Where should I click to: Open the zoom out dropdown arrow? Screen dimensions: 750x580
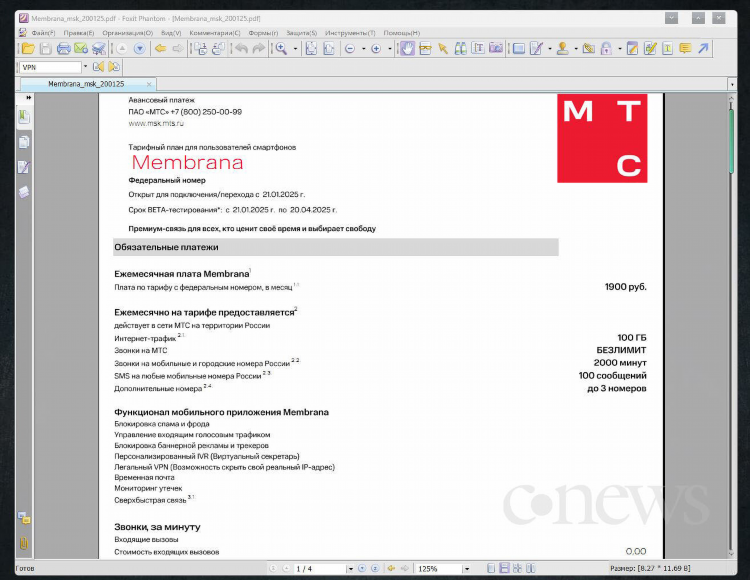(364, 49)
